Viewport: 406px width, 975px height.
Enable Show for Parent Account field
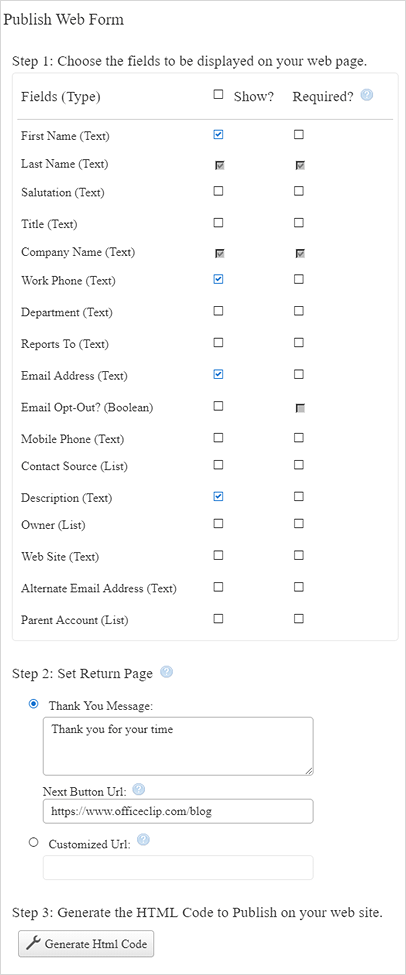tap(218, 619)
